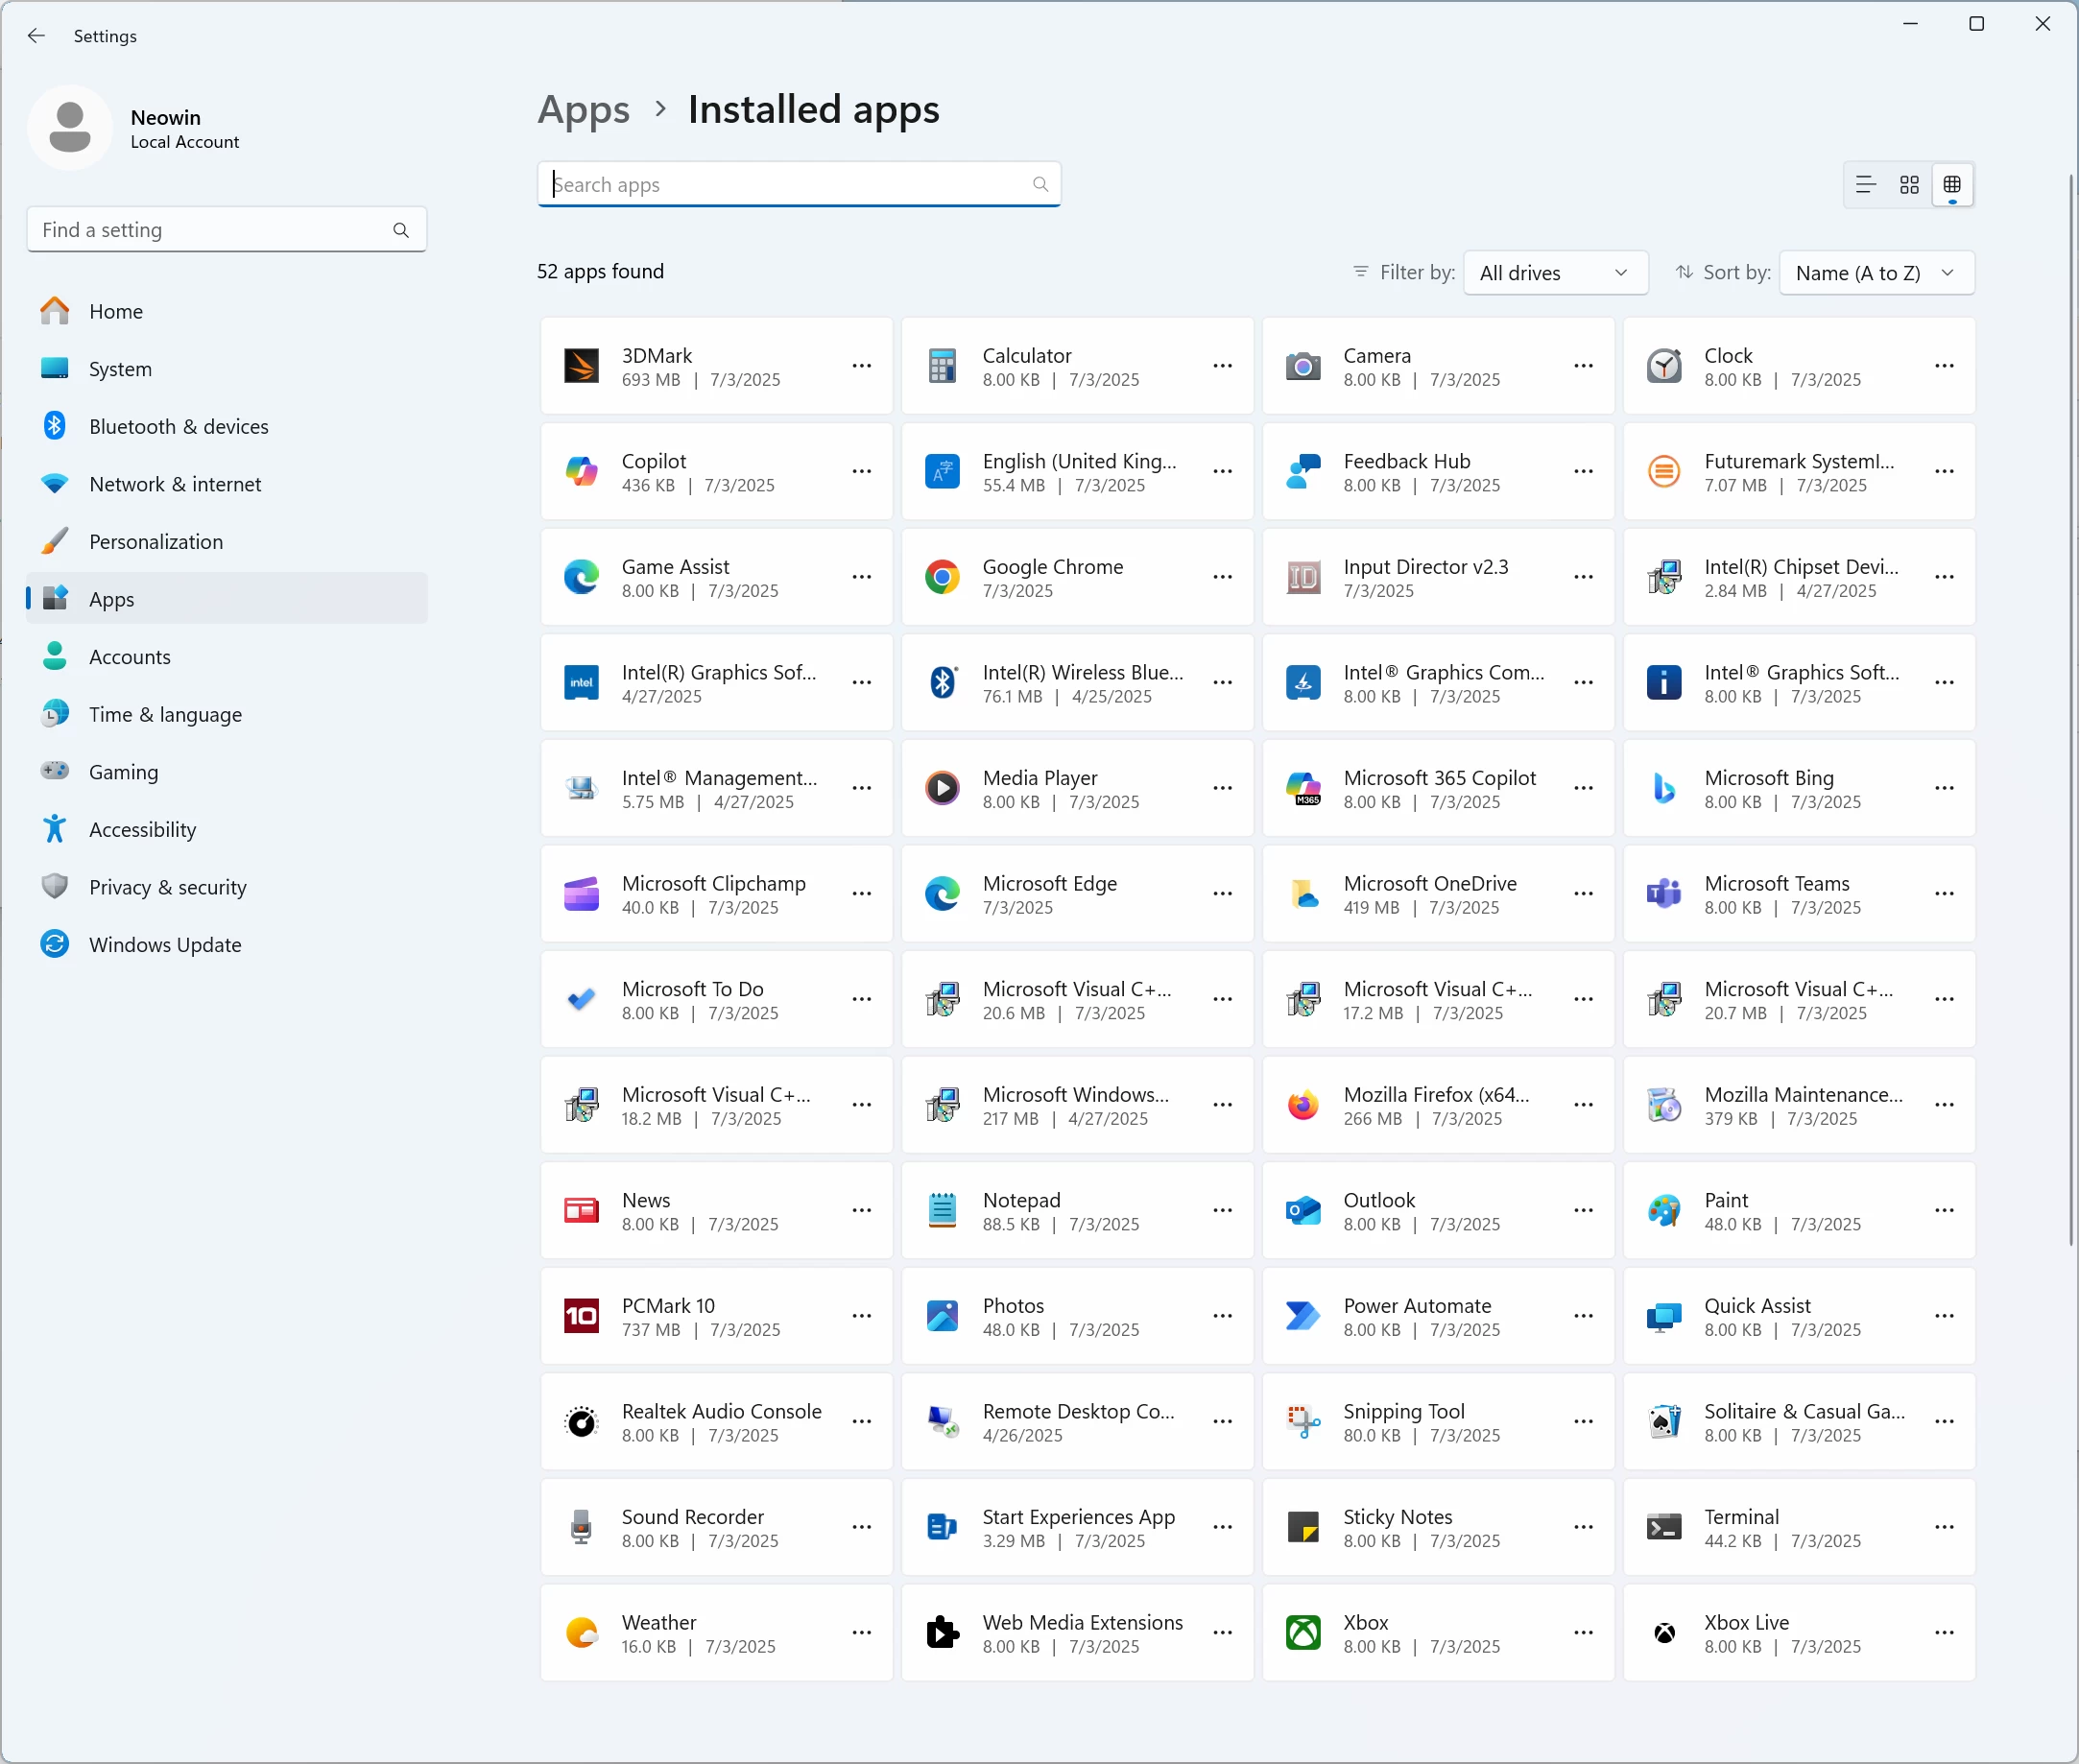Click the Microsoft To Do icon
This screenshot has width=2079, height=1764.
pos(581,1000)
